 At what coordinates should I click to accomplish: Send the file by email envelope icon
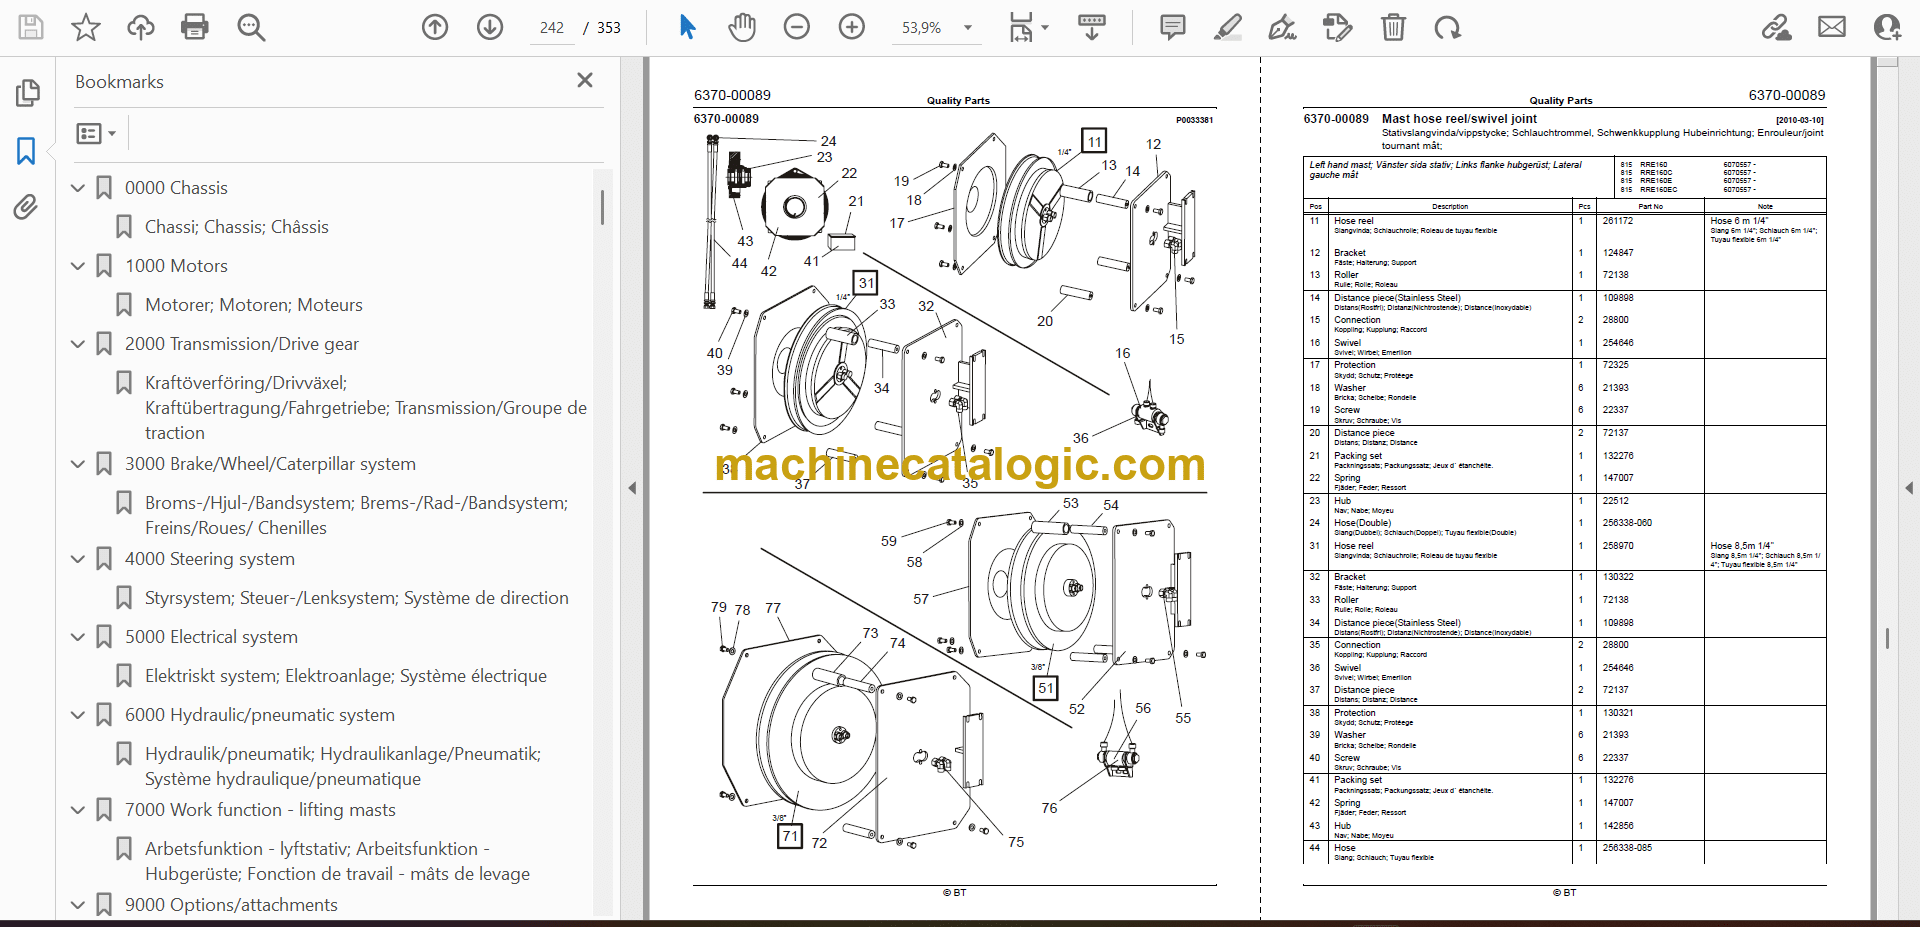1832,27
